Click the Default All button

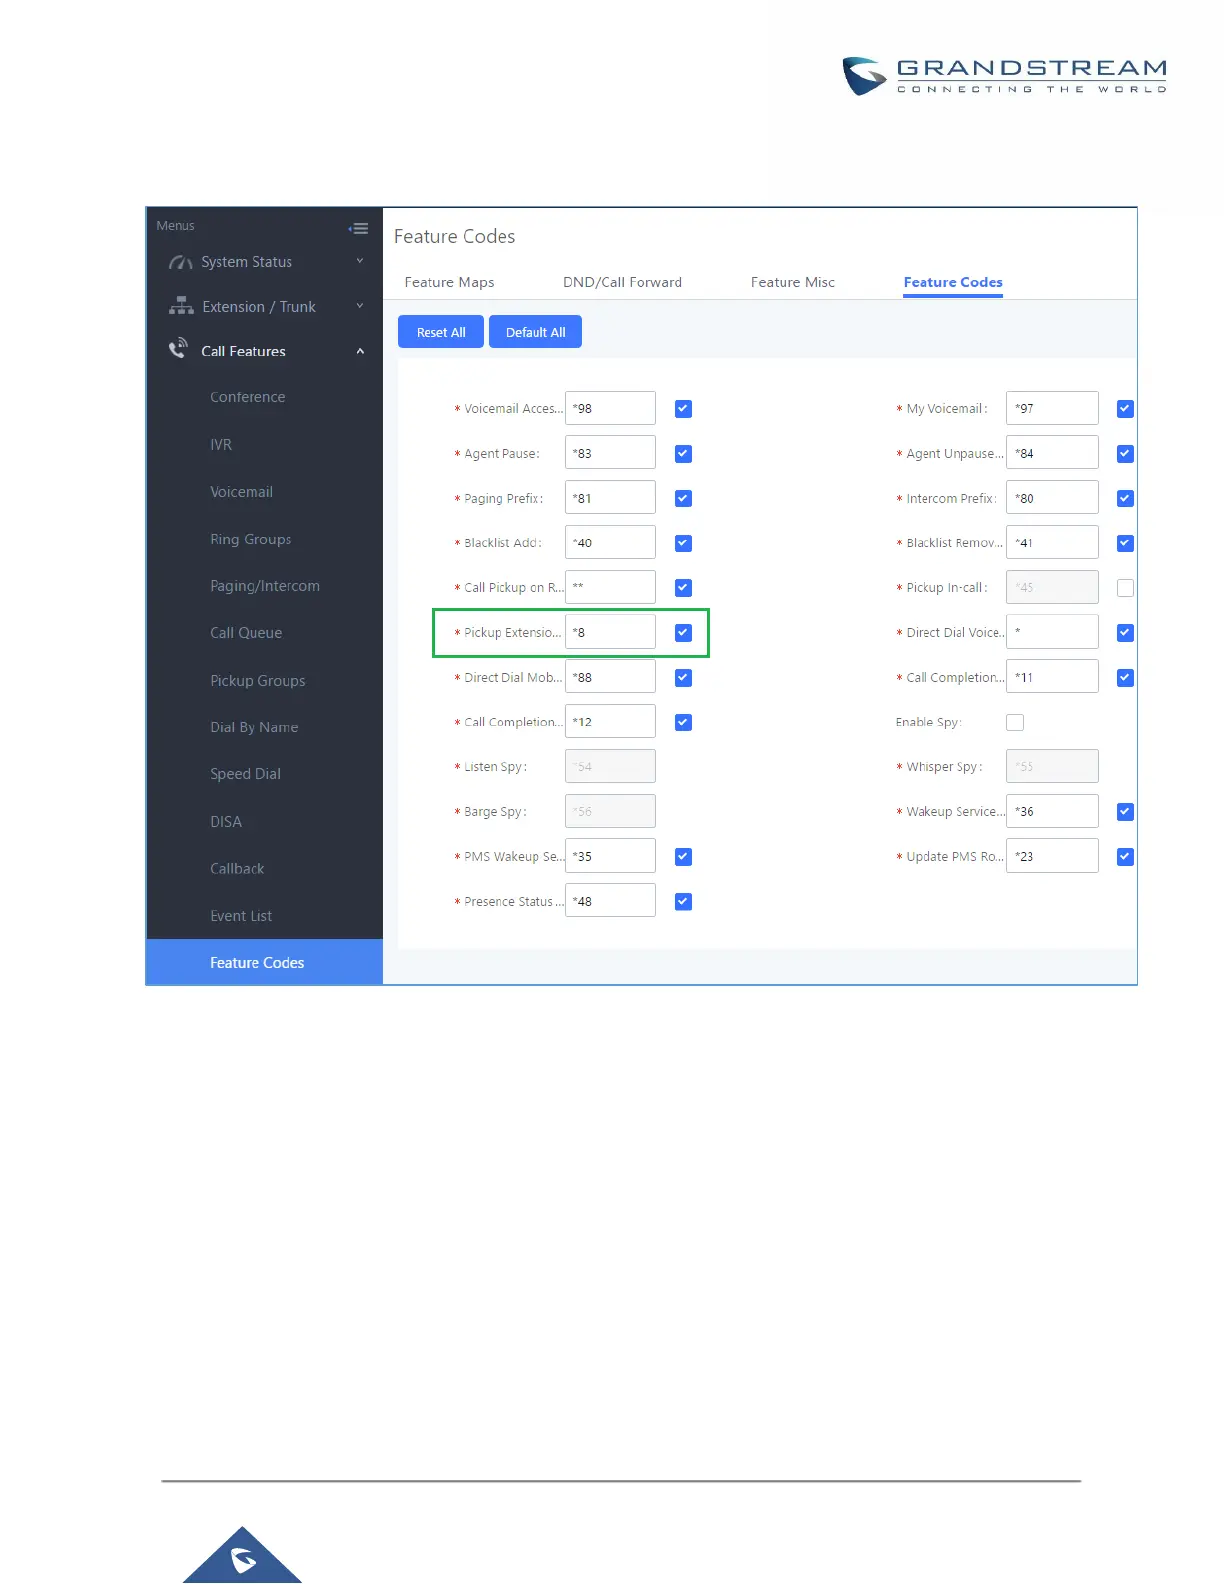(535, 332)
